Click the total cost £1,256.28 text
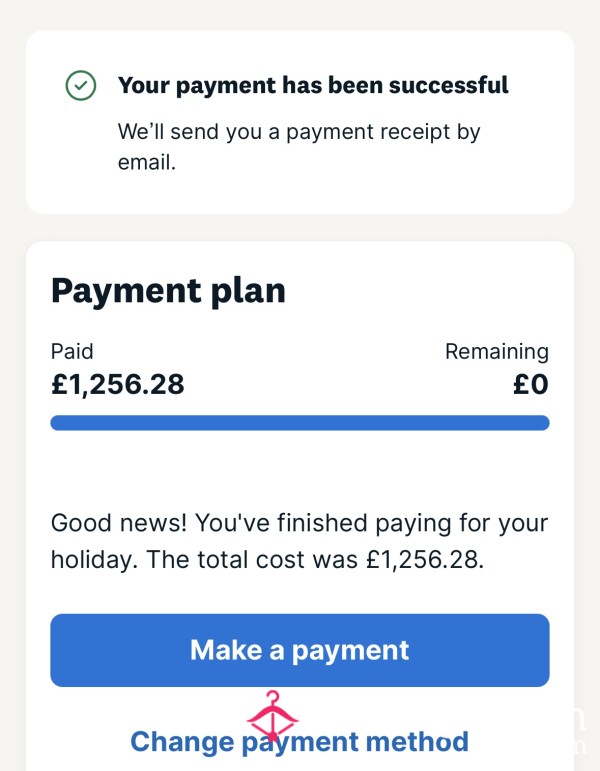The image size is (600, 771). pos(425,560)
